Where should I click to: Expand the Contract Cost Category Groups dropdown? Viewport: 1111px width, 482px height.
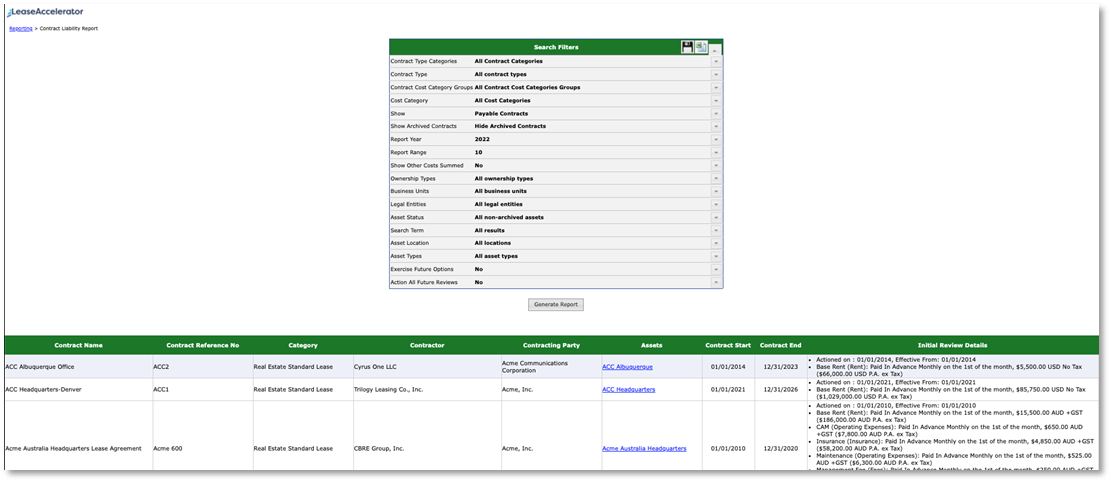[x=716, y=87]
